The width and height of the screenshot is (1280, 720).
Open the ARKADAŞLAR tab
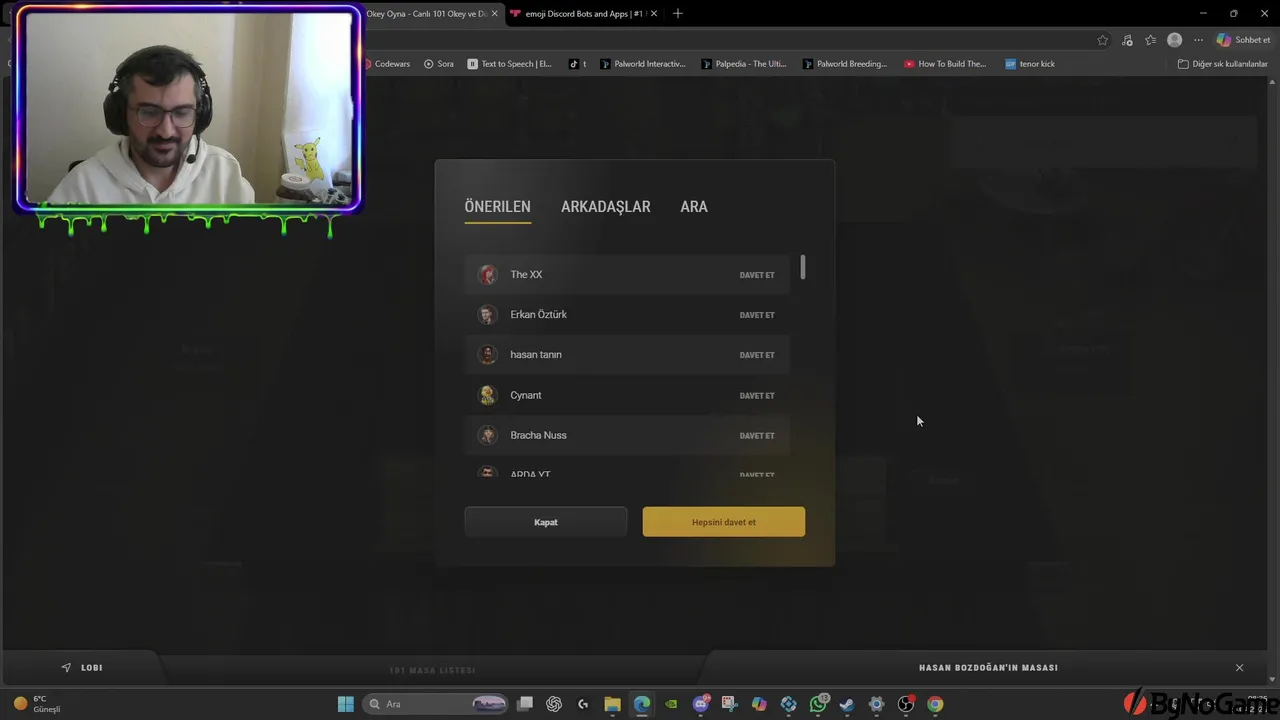click(x=605, y=207)
